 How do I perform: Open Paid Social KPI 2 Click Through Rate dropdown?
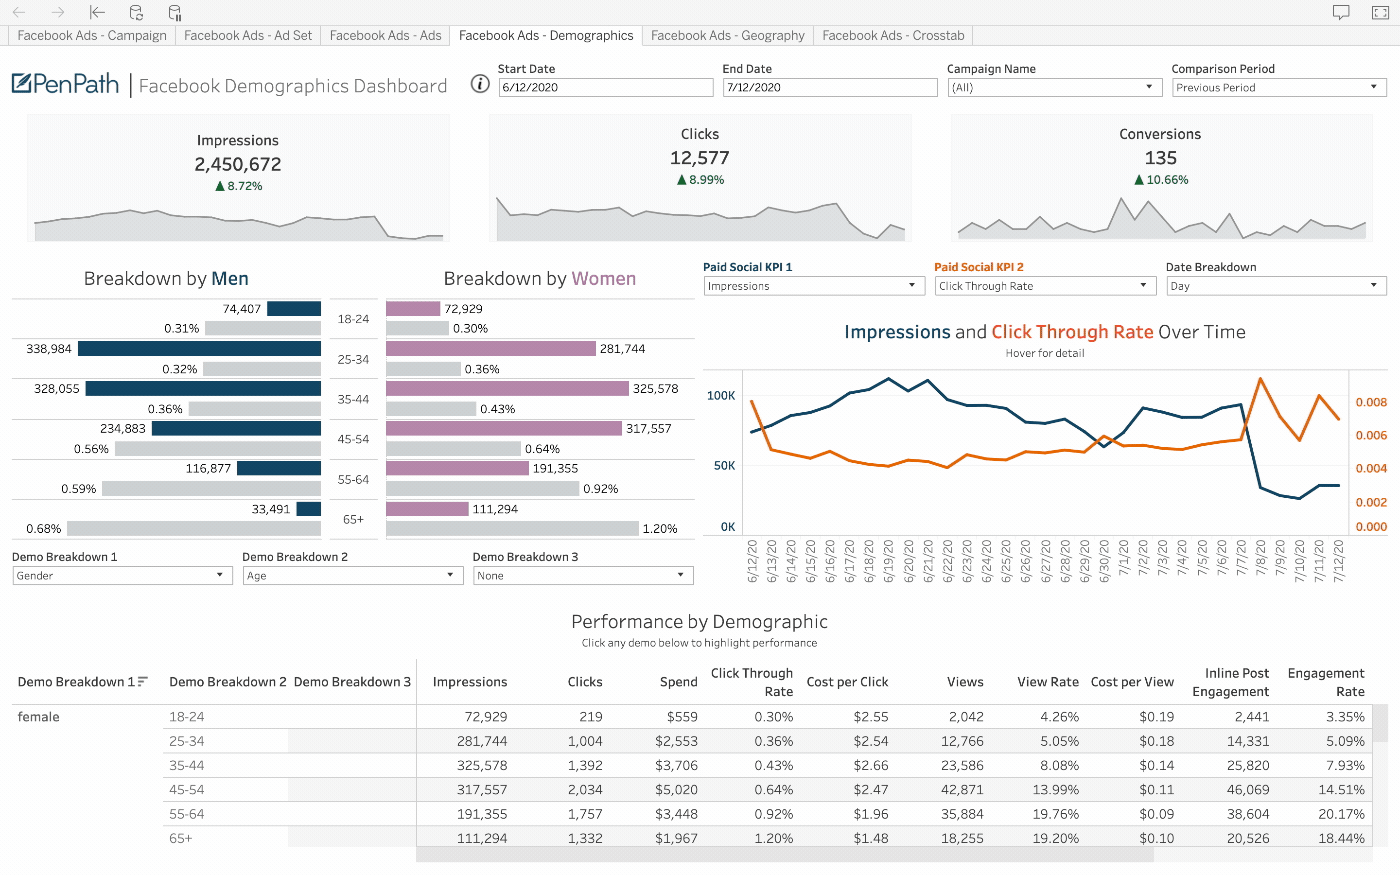(1044, 286)
